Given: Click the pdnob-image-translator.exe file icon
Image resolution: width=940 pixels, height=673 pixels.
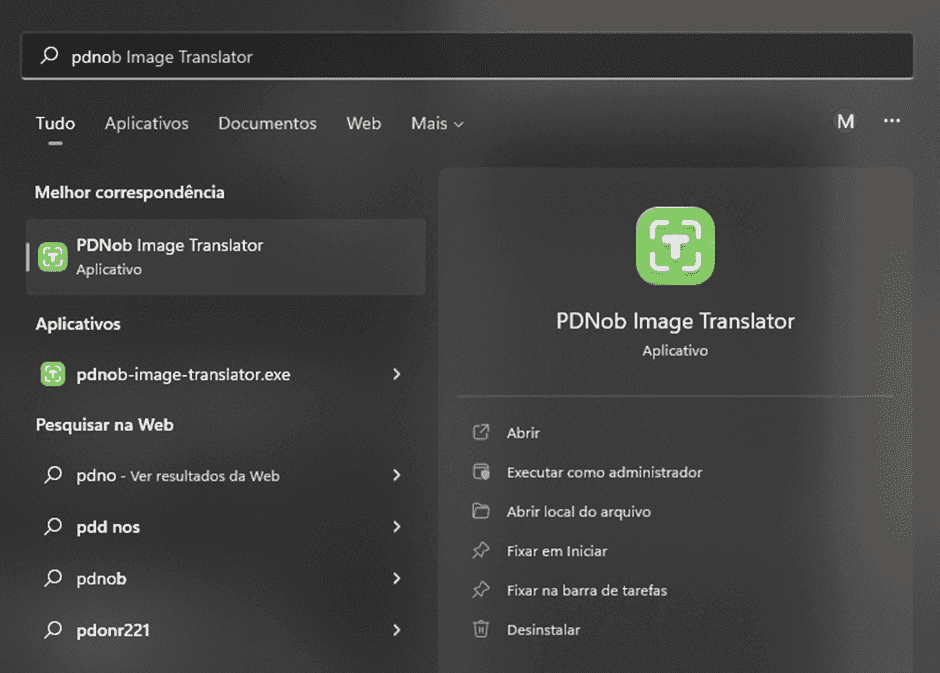Looking at the screenshot, I should point(52,374).
